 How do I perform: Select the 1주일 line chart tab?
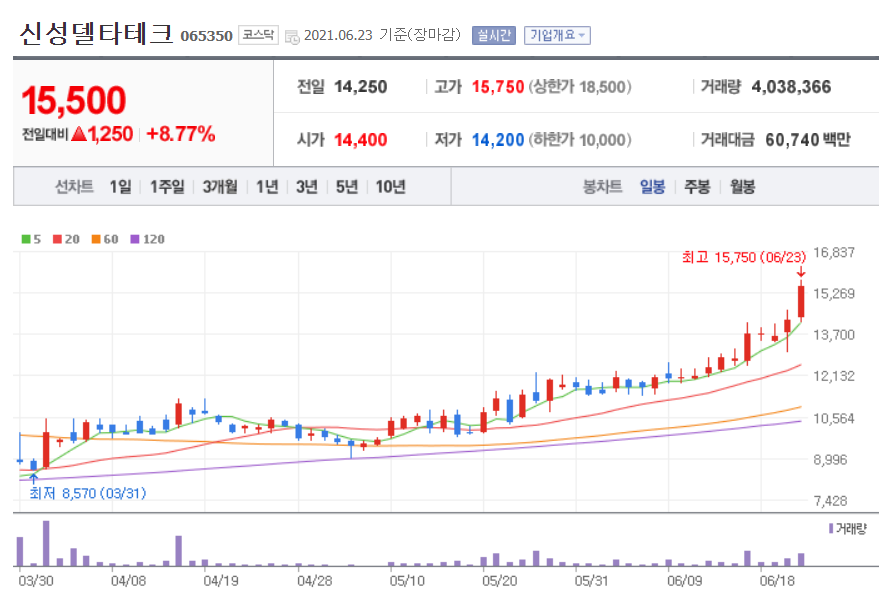pos(166,187)
